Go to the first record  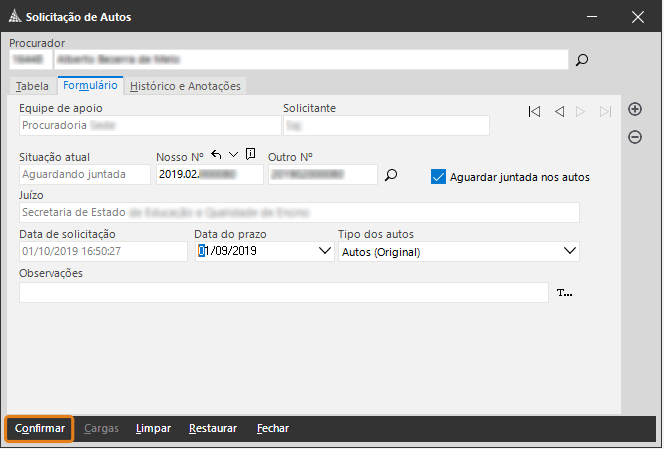(534, 111)
